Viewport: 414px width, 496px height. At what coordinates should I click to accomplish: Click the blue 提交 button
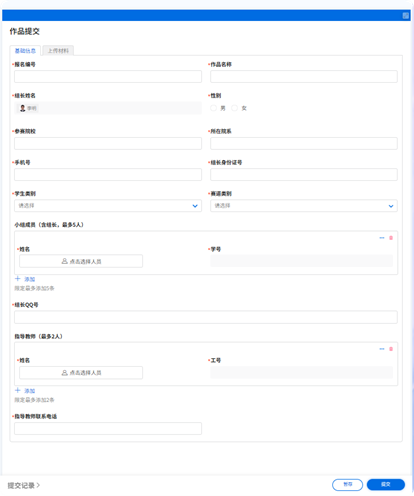click(386, 484)
